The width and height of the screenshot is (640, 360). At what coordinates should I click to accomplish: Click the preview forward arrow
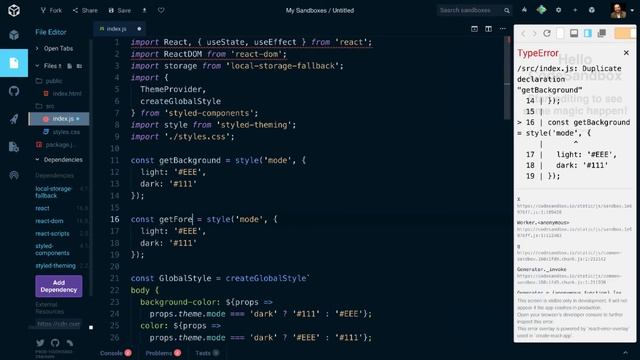(534, 33)
